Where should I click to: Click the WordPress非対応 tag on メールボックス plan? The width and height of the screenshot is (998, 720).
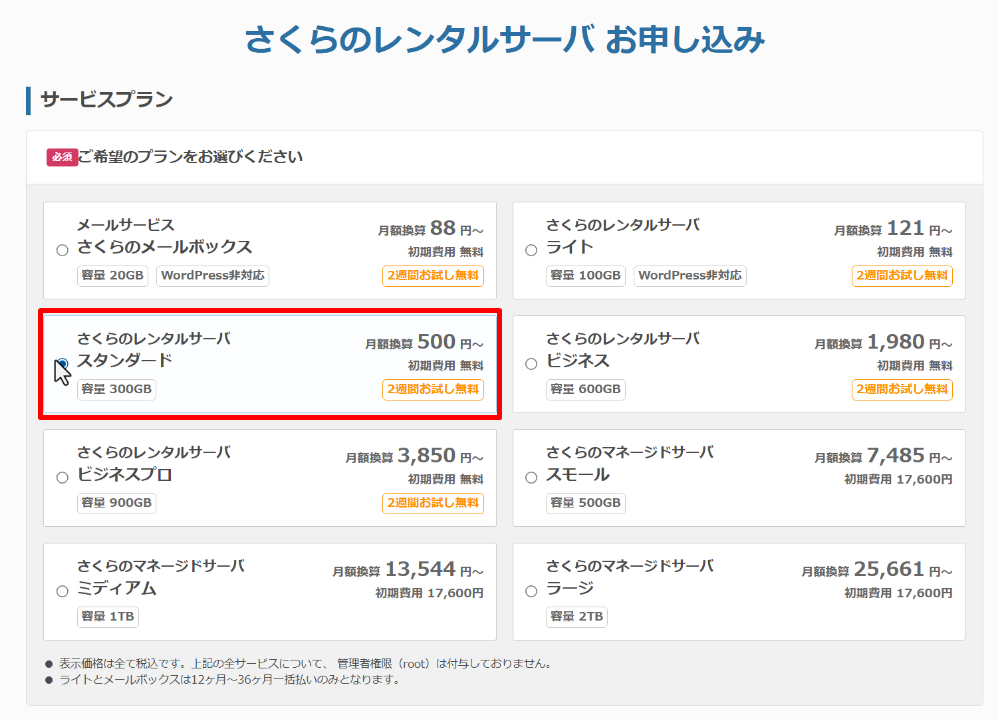coord(213,275)
